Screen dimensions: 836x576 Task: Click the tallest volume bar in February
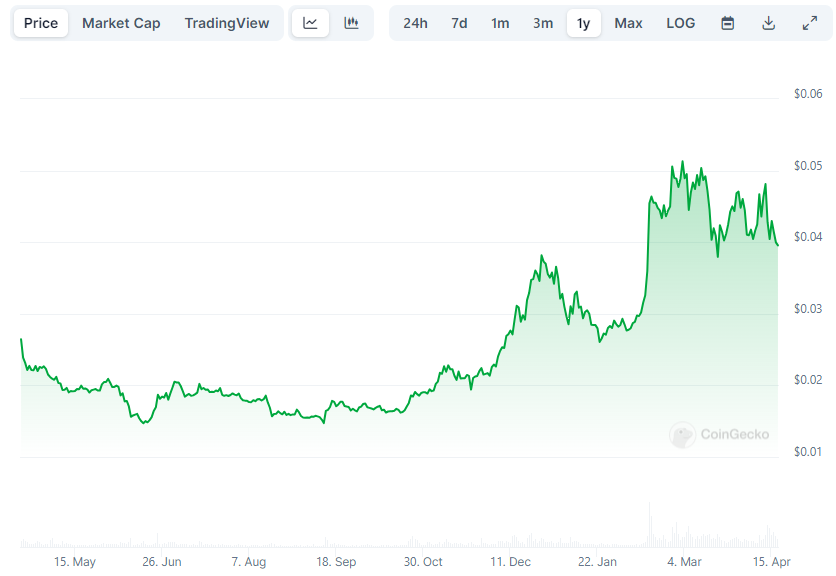(x=650, y=524)
